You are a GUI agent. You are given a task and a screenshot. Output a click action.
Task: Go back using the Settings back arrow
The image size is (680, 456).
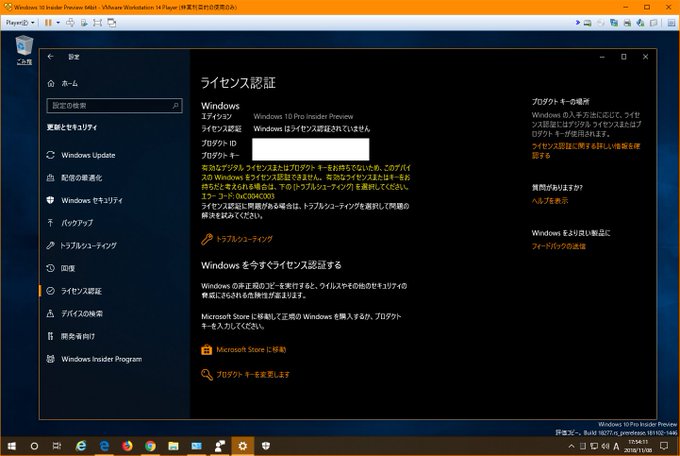pyautogui.click(x=51, y=57)
